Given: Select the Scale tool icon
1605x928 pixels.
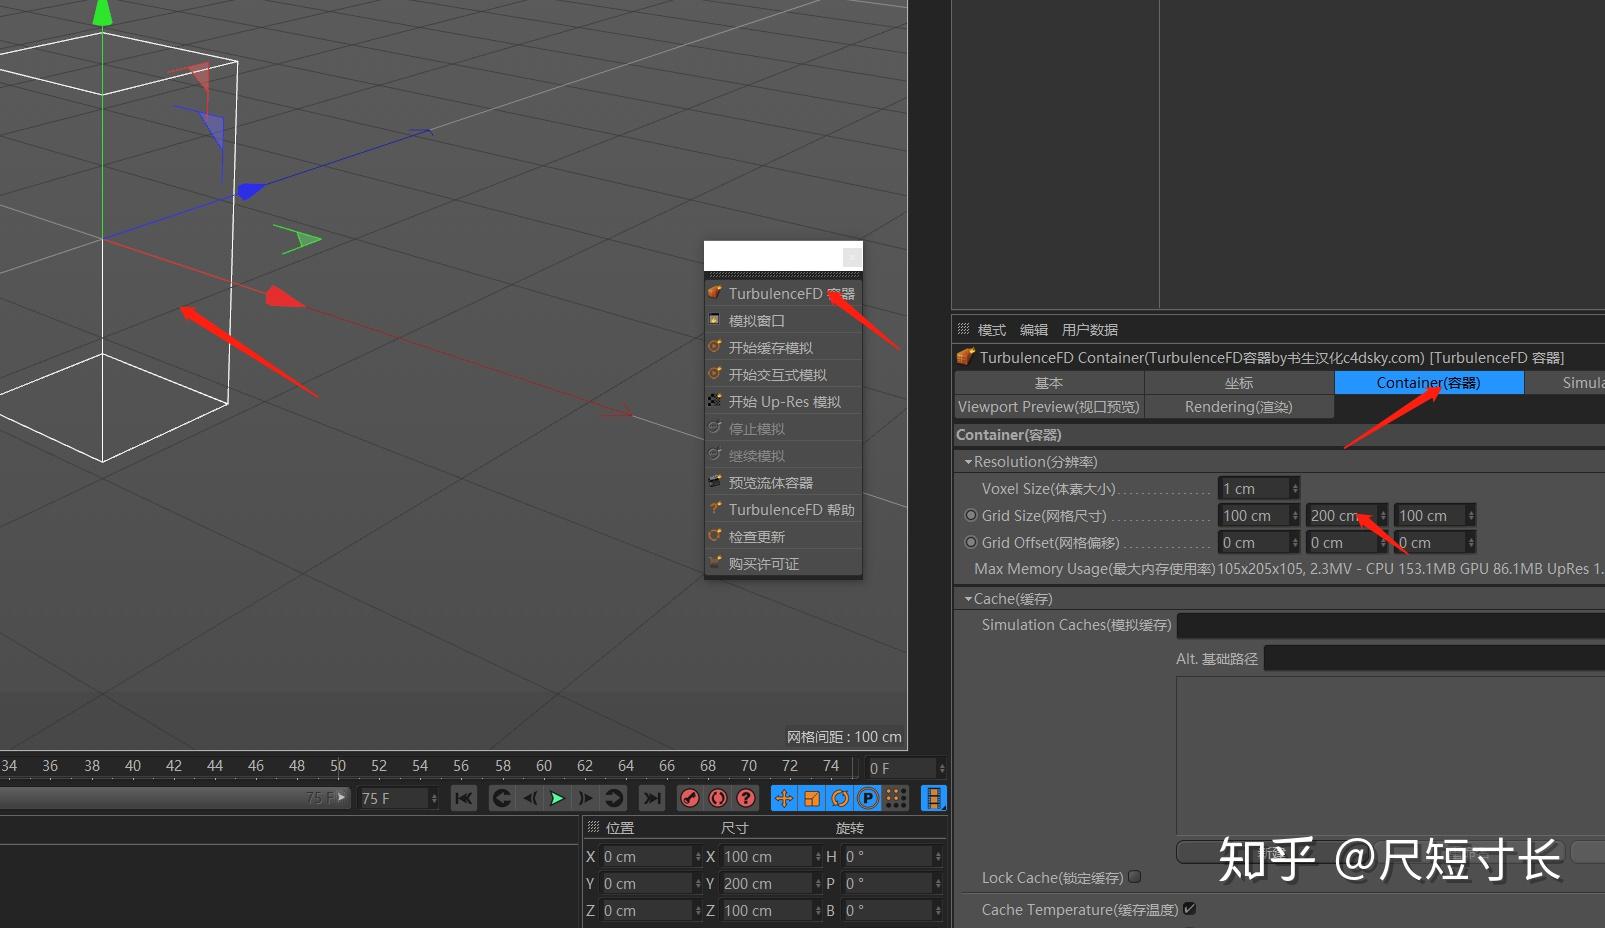Looking at the screenshot, I should 812,798.
